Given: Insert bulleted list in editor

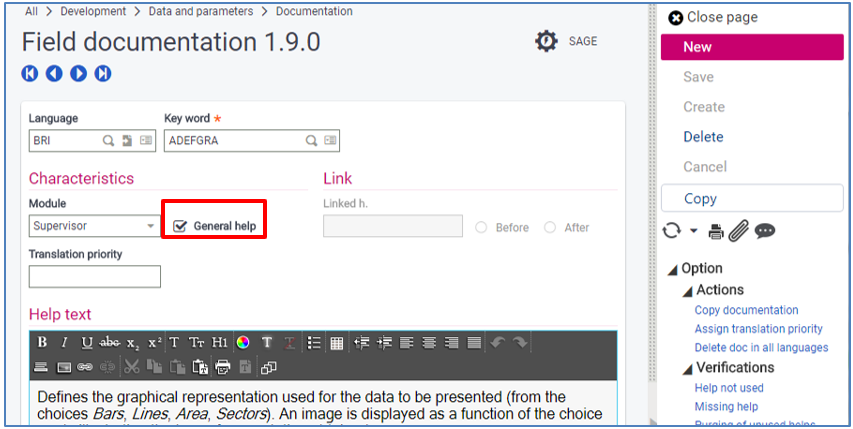Looking at the screenshot, I should 314,342.
